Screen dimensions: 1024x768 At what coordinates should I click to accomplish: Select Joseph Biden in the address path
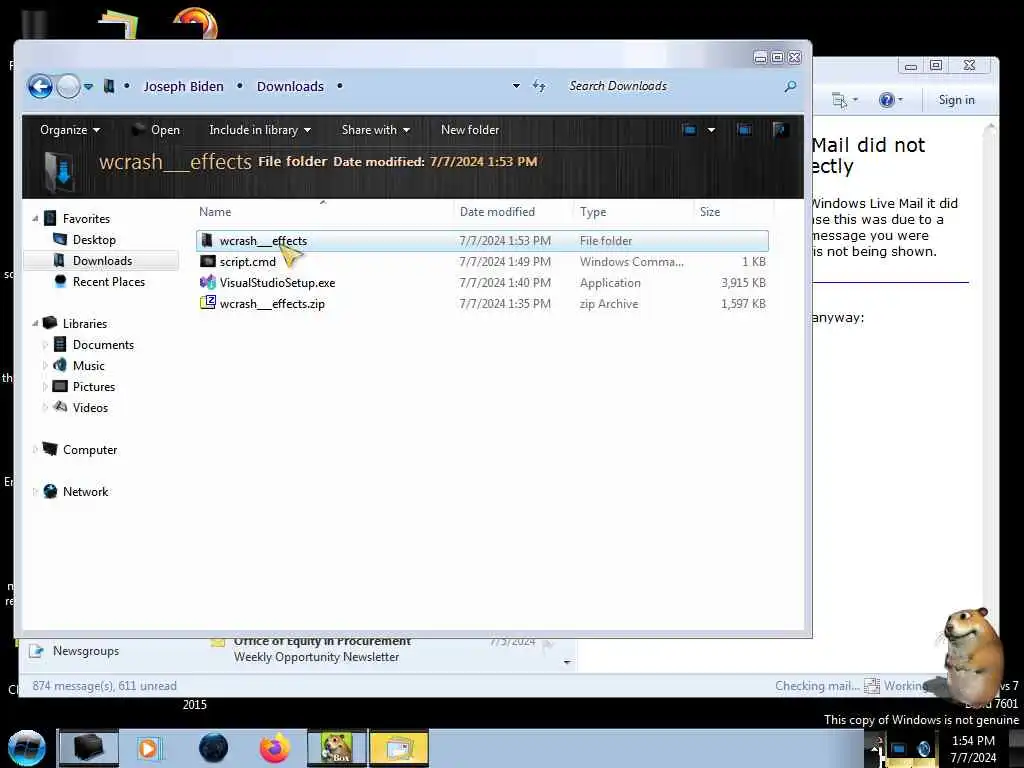pyautogui.click(x=184, y=86)
